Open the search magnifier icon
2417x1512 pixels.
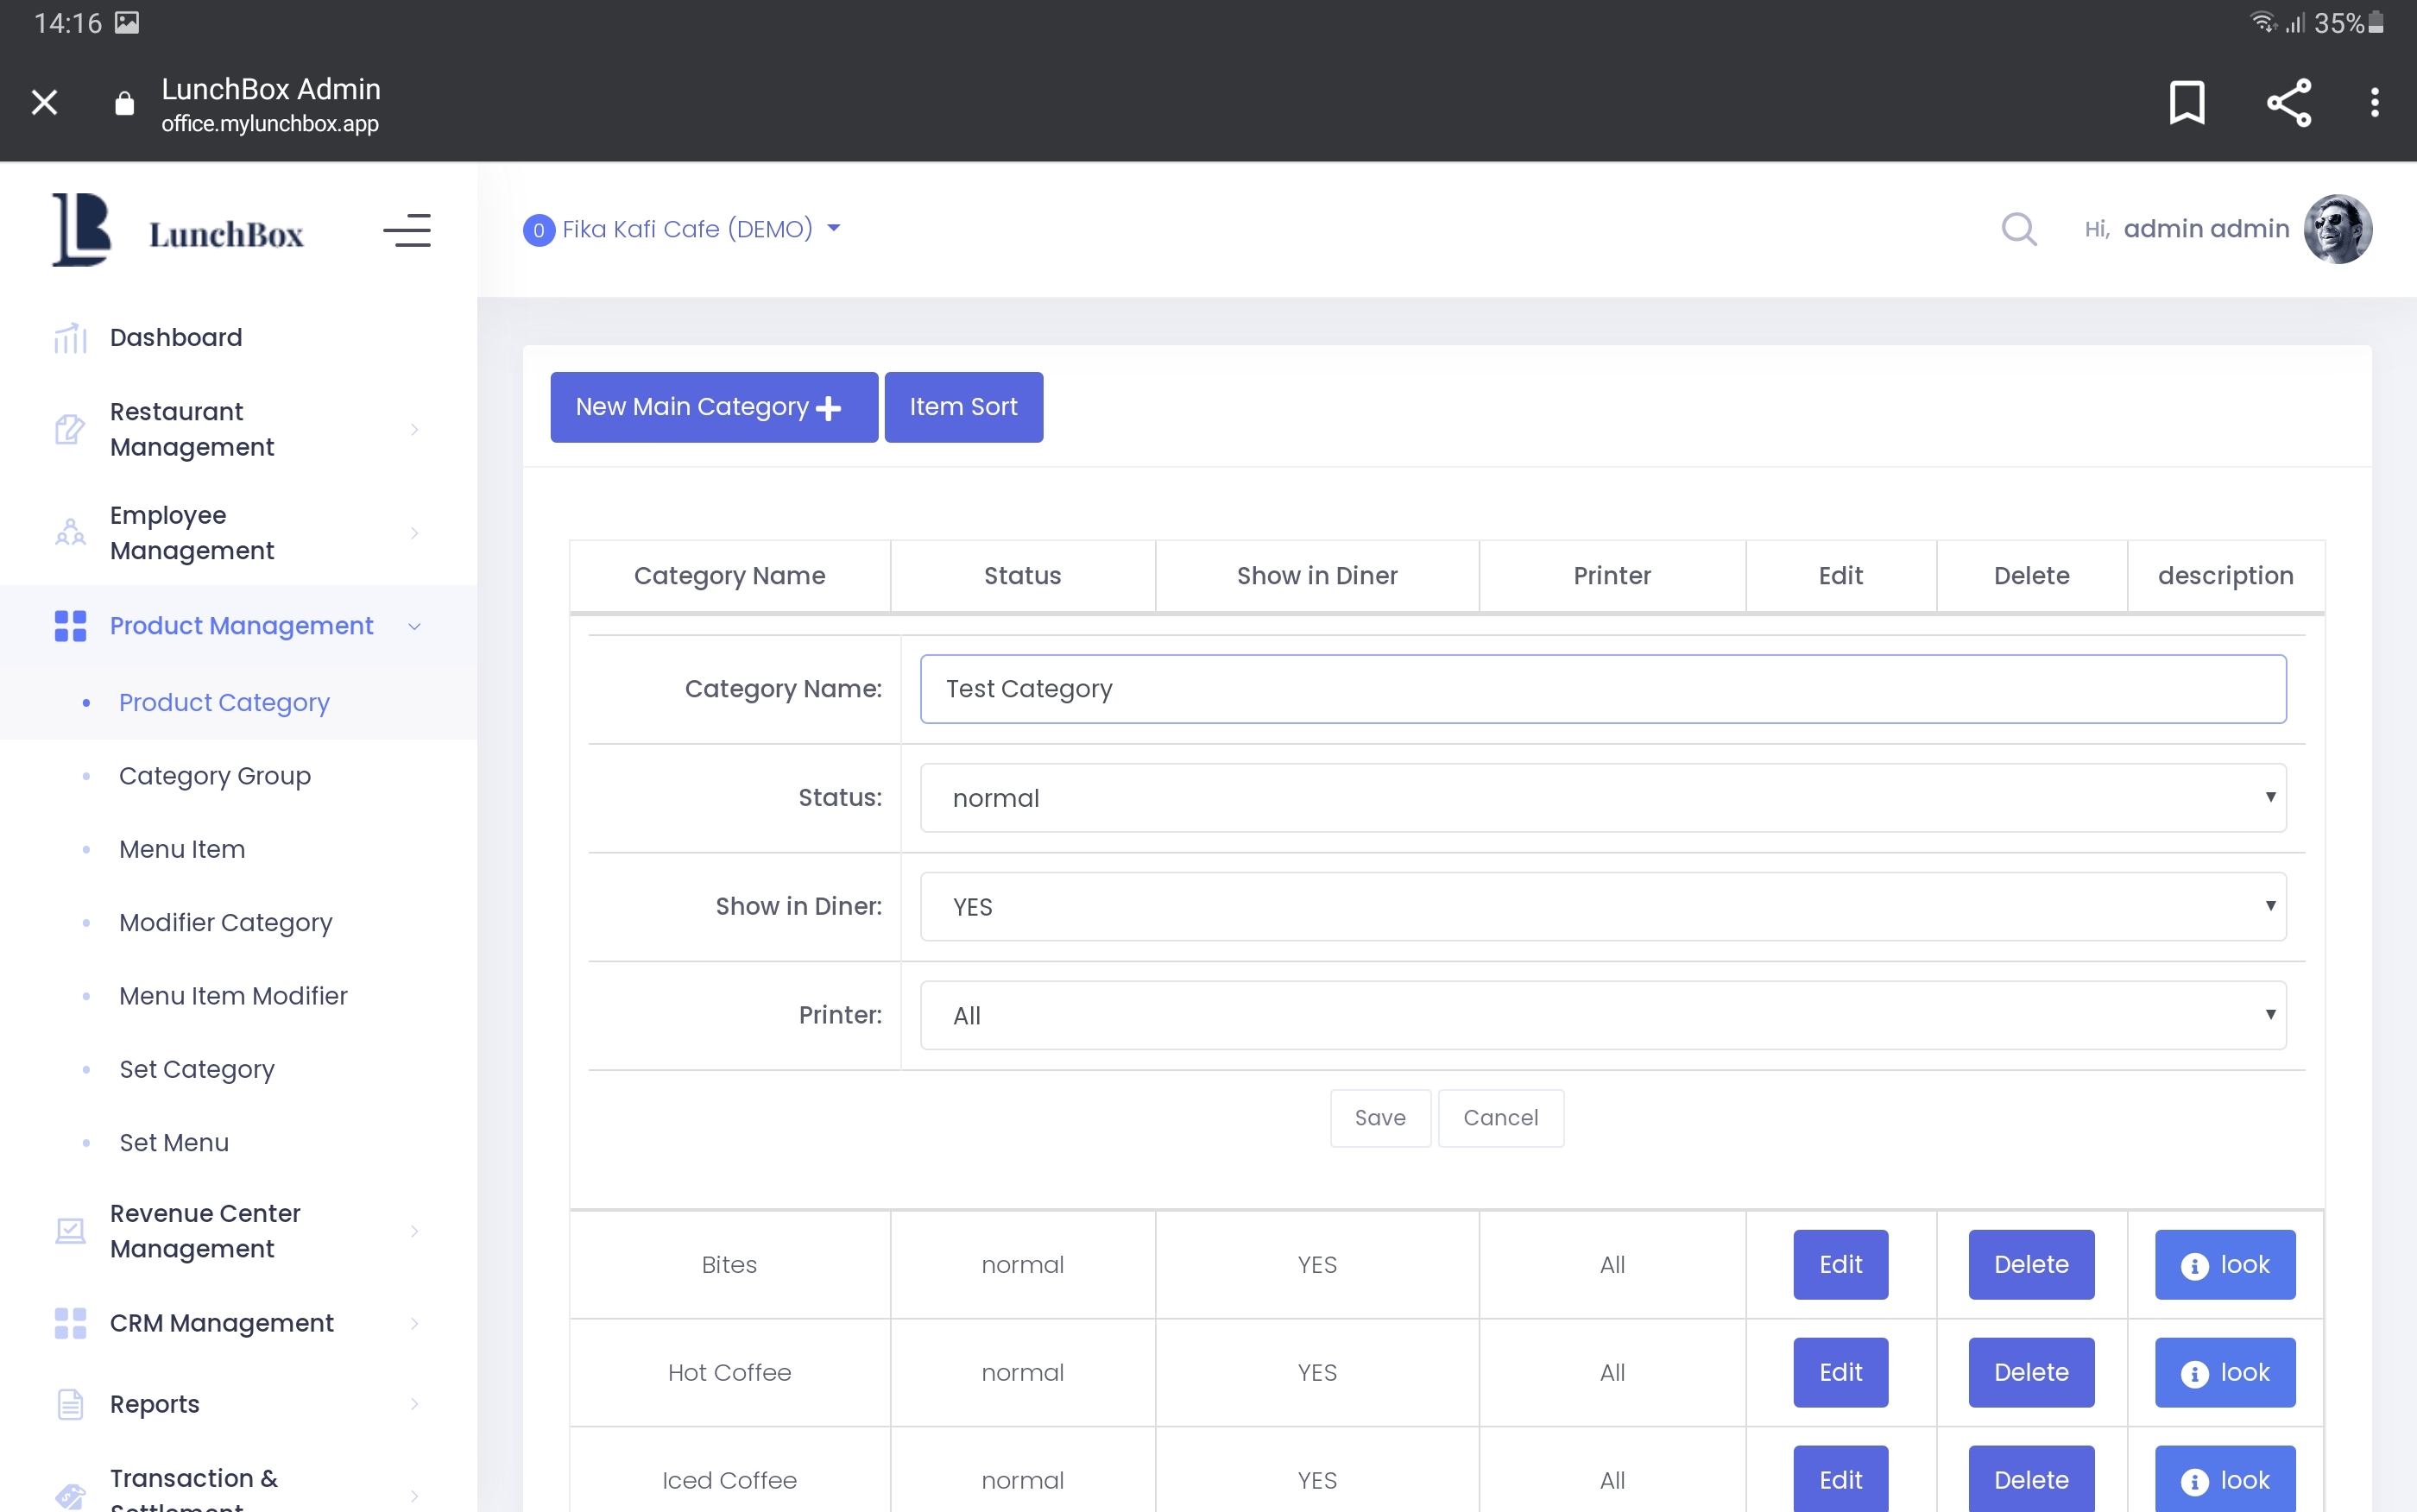[x=2018, y=229]
